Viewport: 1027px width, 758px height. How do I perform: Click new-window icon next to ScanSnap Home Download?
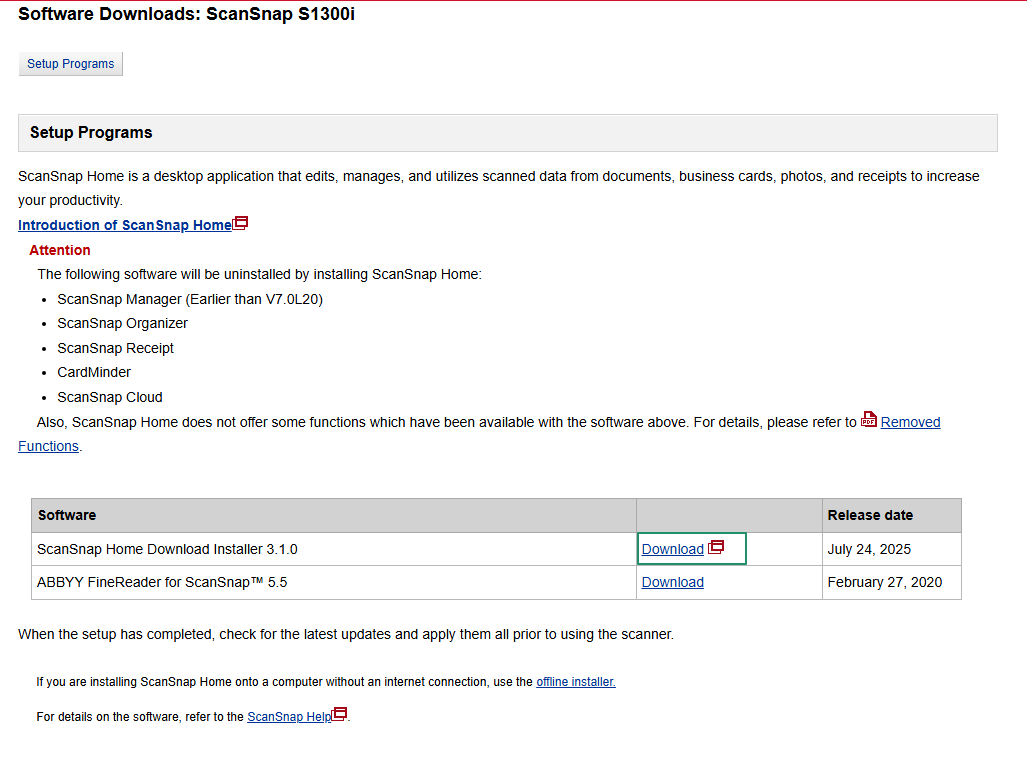pyautogui.click(x=715, y=548)
